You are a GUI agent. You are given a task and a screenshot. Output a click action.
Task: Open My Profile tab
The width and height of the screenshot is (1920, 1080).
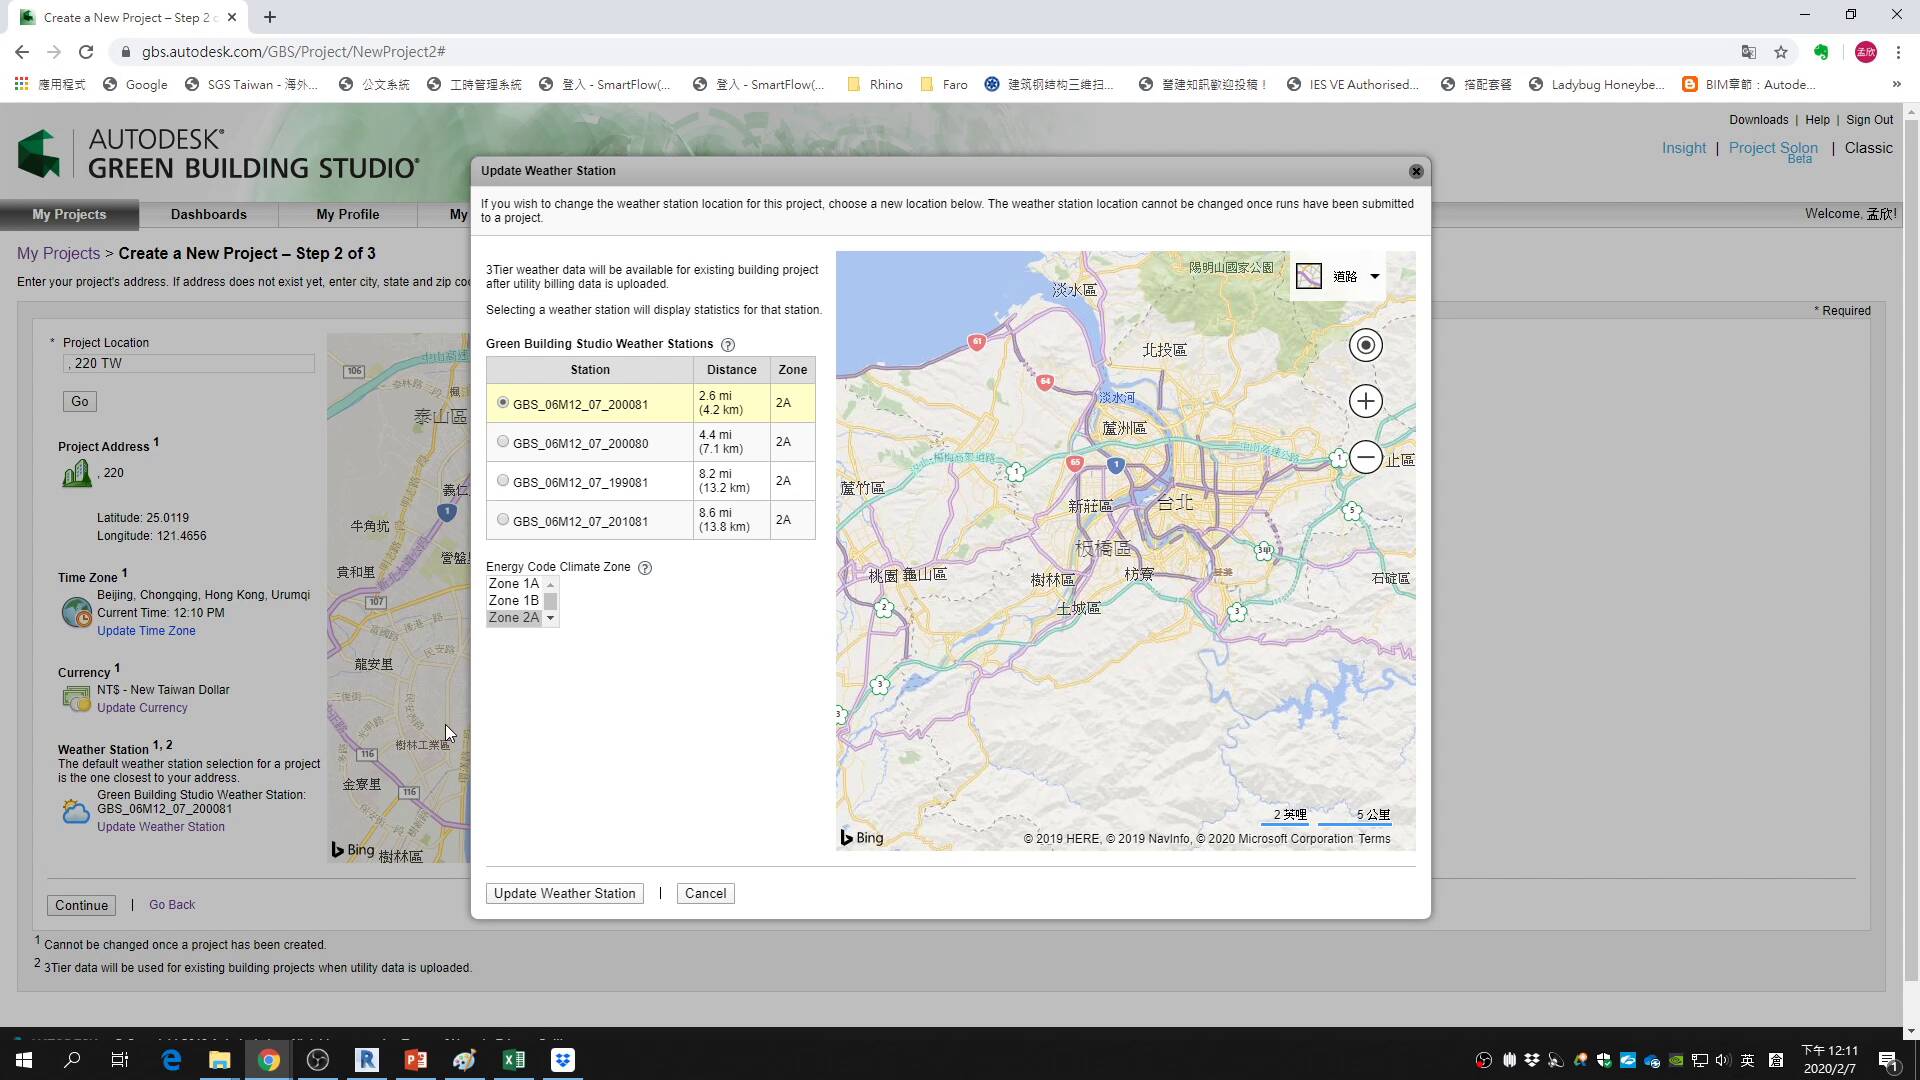click(347, 214)
